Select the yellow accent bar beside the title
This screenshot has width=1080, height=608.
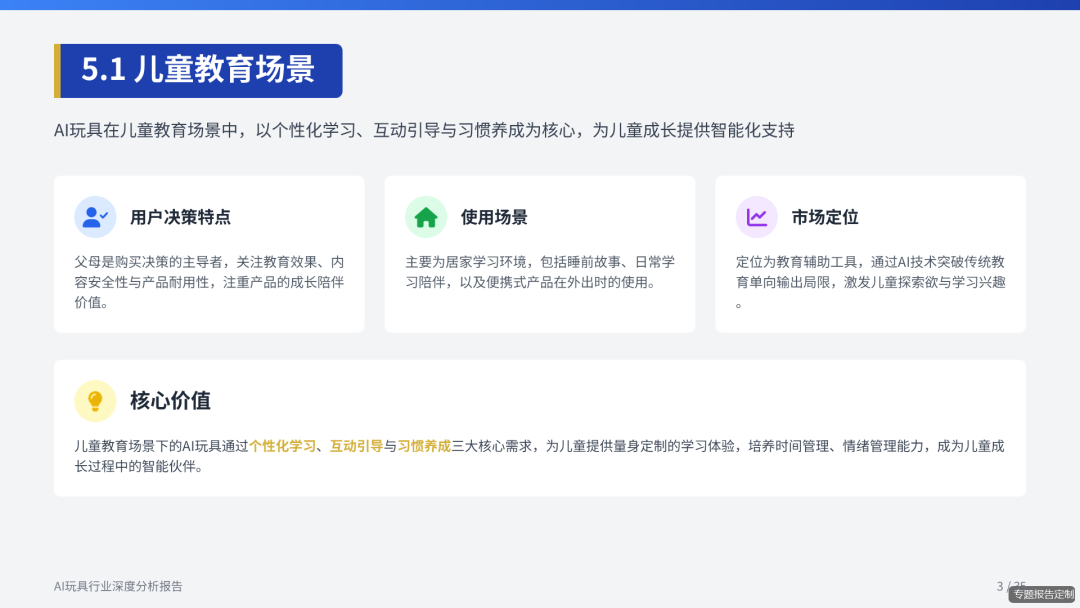tap(58, 70)
